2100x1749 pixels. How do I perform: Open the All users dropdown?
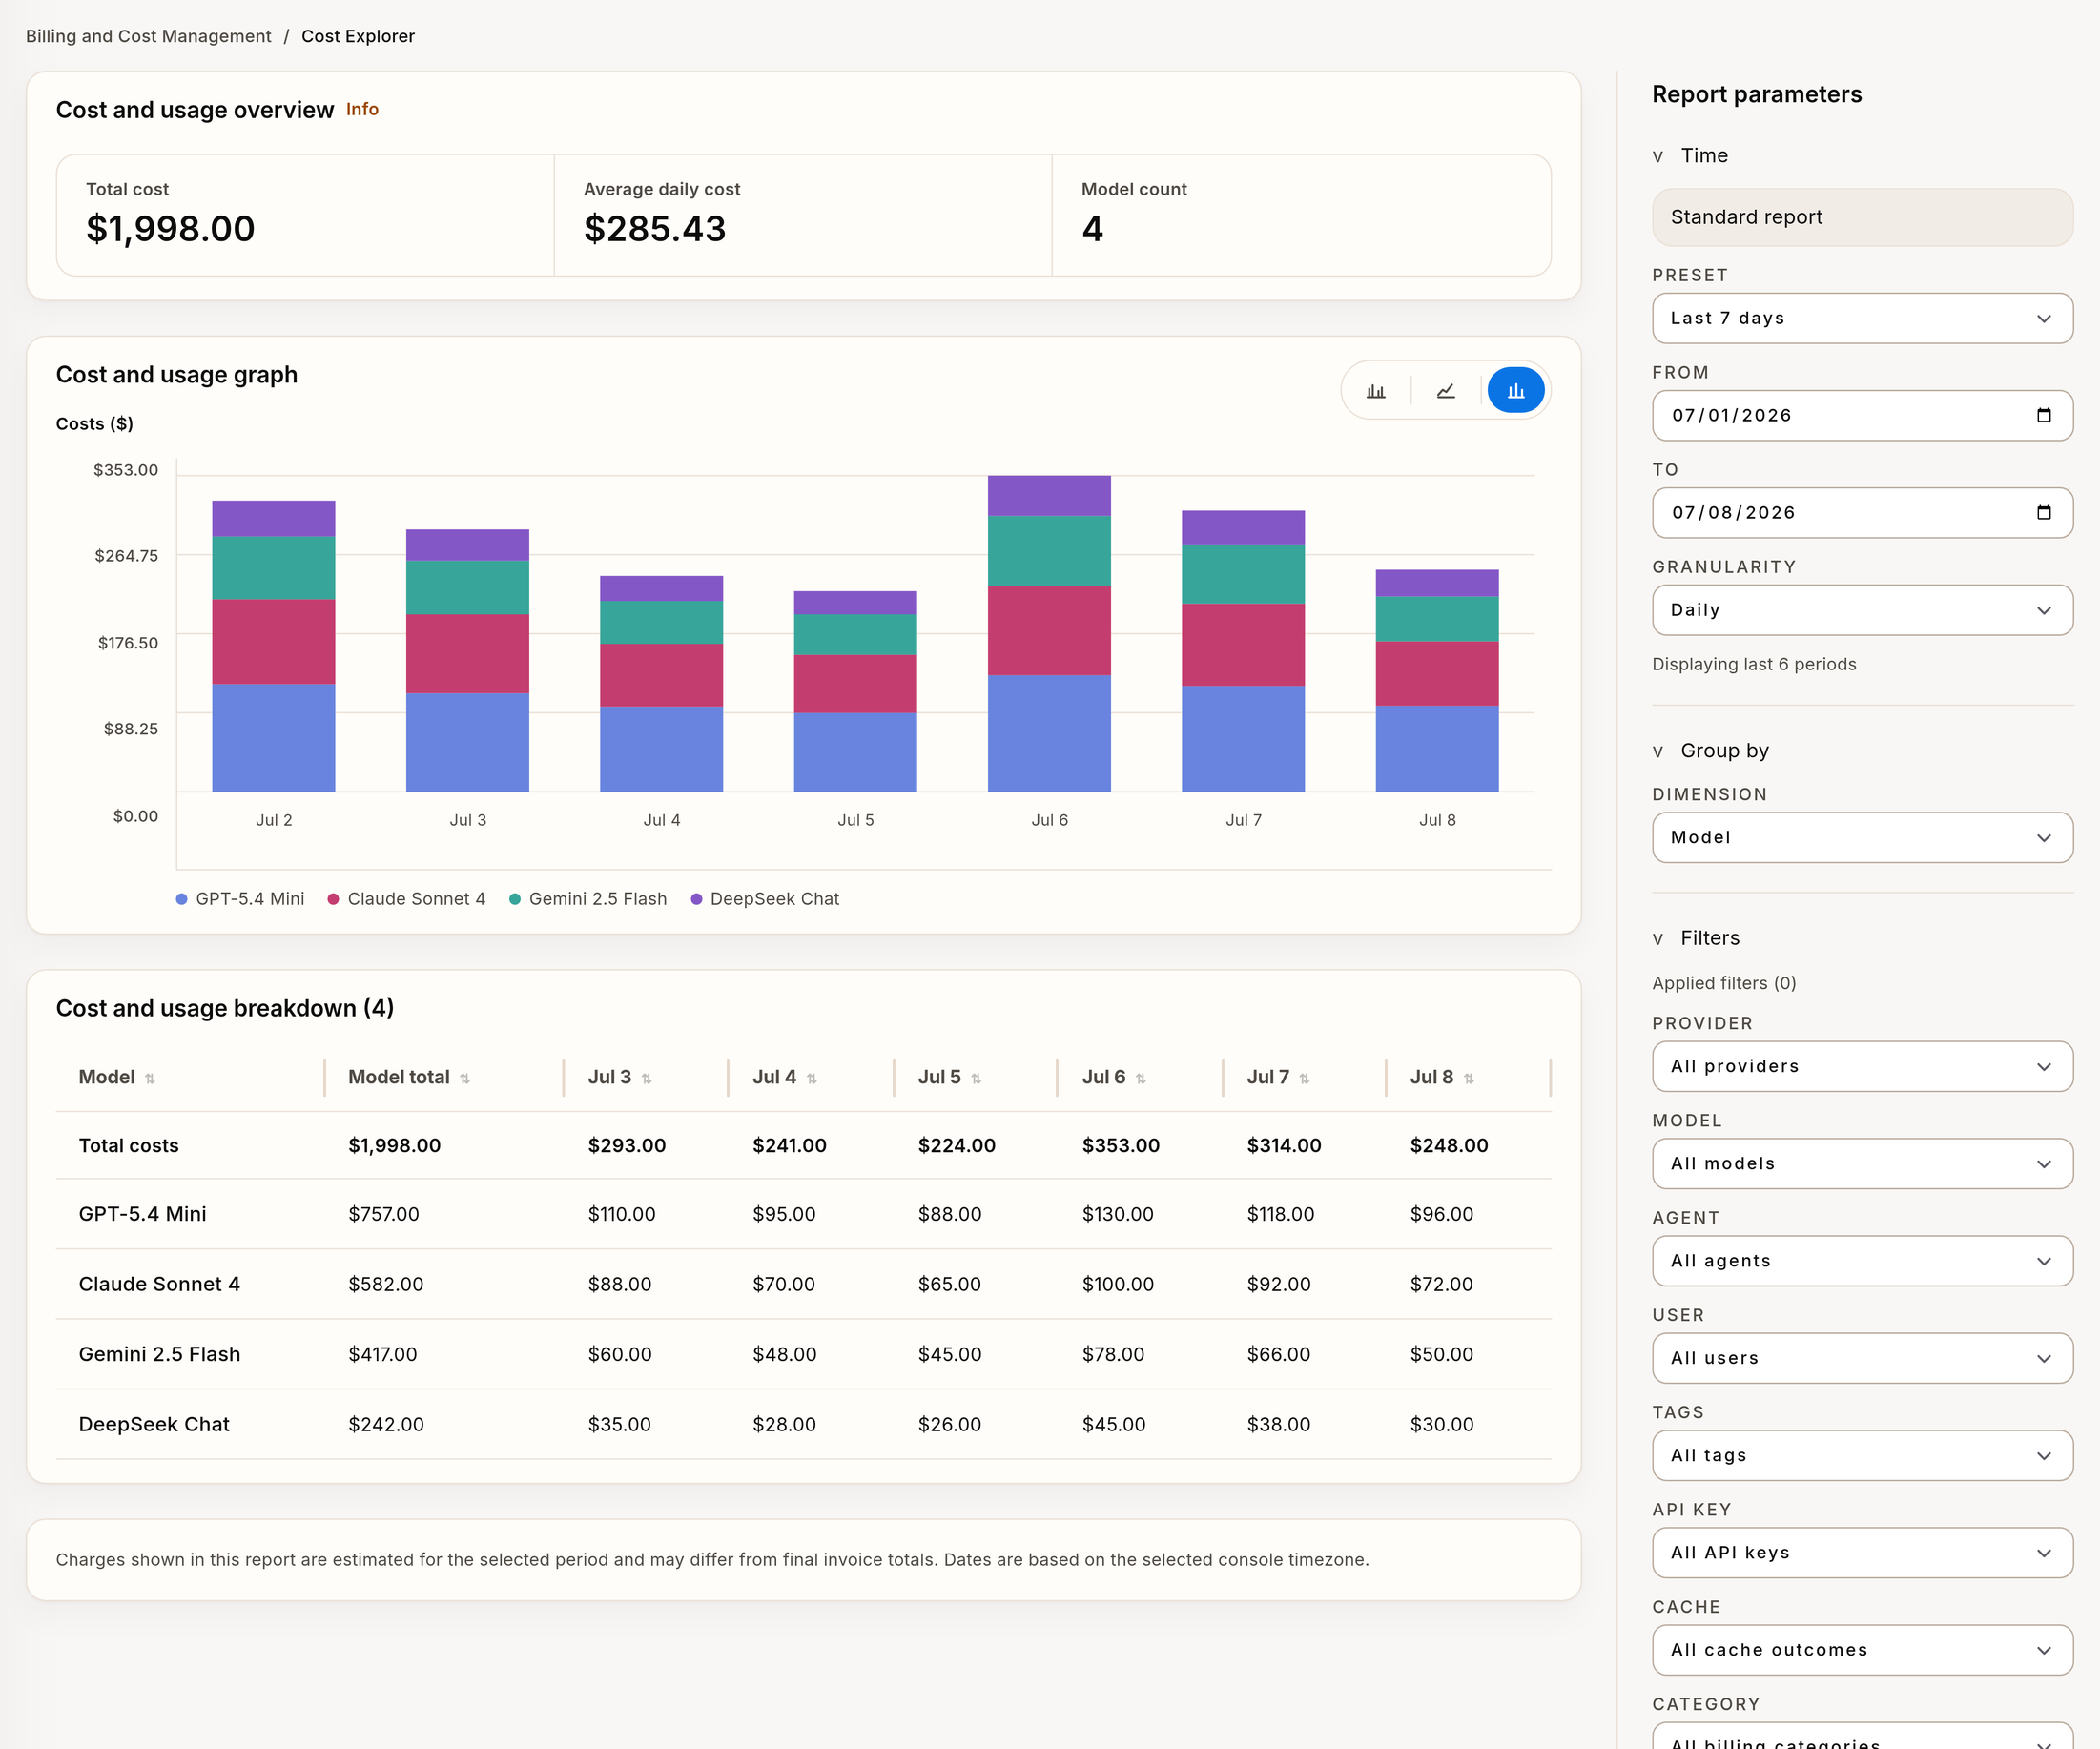click(1862, 1358)
